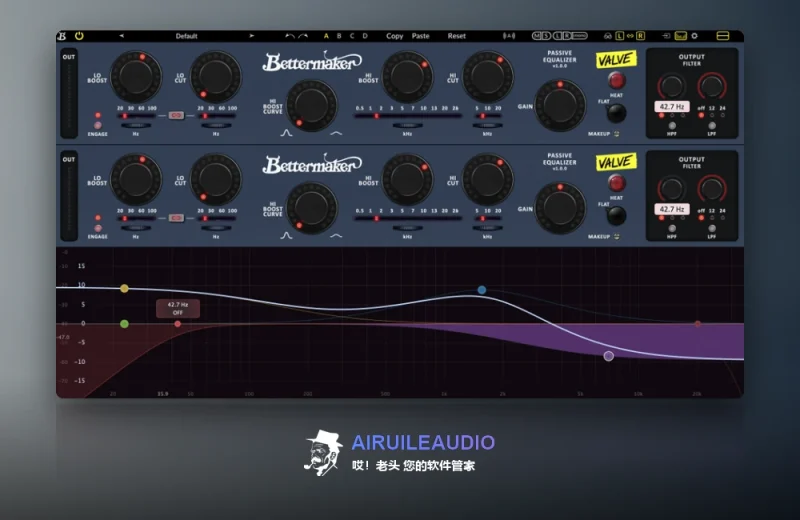Select the green node on EQ graph
Viewport: 800px width, 520px height.
(124, 324)
